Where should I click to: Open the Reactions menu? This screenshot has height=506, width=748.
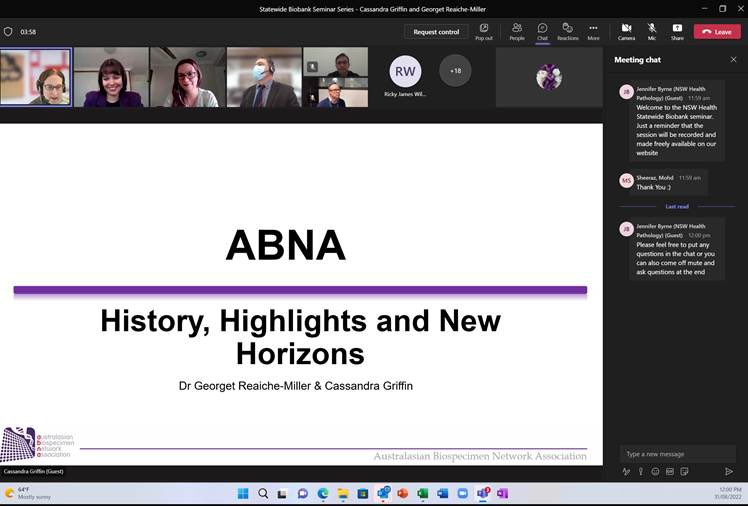tap(568, 31)
